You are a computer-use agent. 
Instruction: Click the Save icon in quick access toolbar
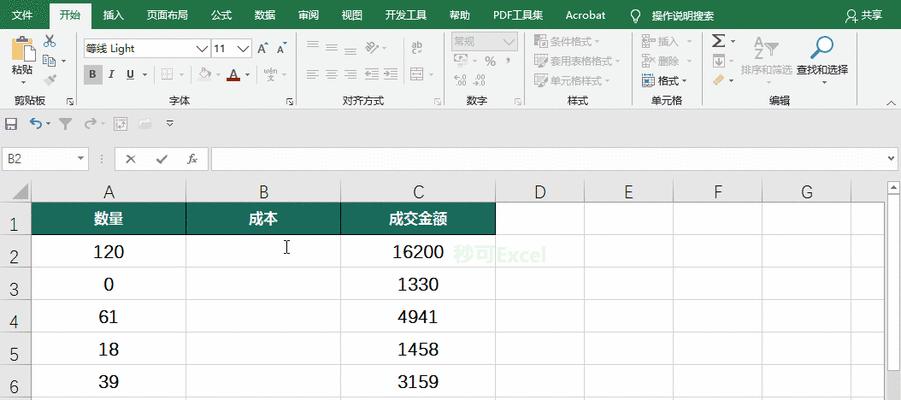pos(11,124)
